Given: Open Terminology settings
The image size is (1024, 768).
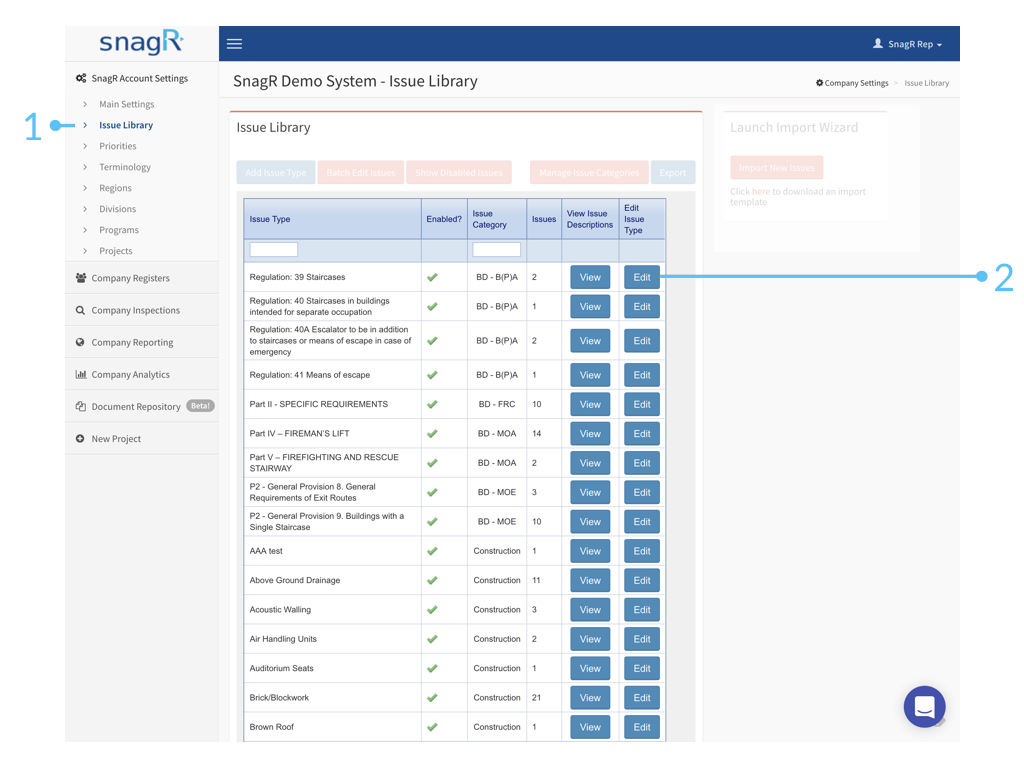Looking at the screenshot, I should point(125,167).
